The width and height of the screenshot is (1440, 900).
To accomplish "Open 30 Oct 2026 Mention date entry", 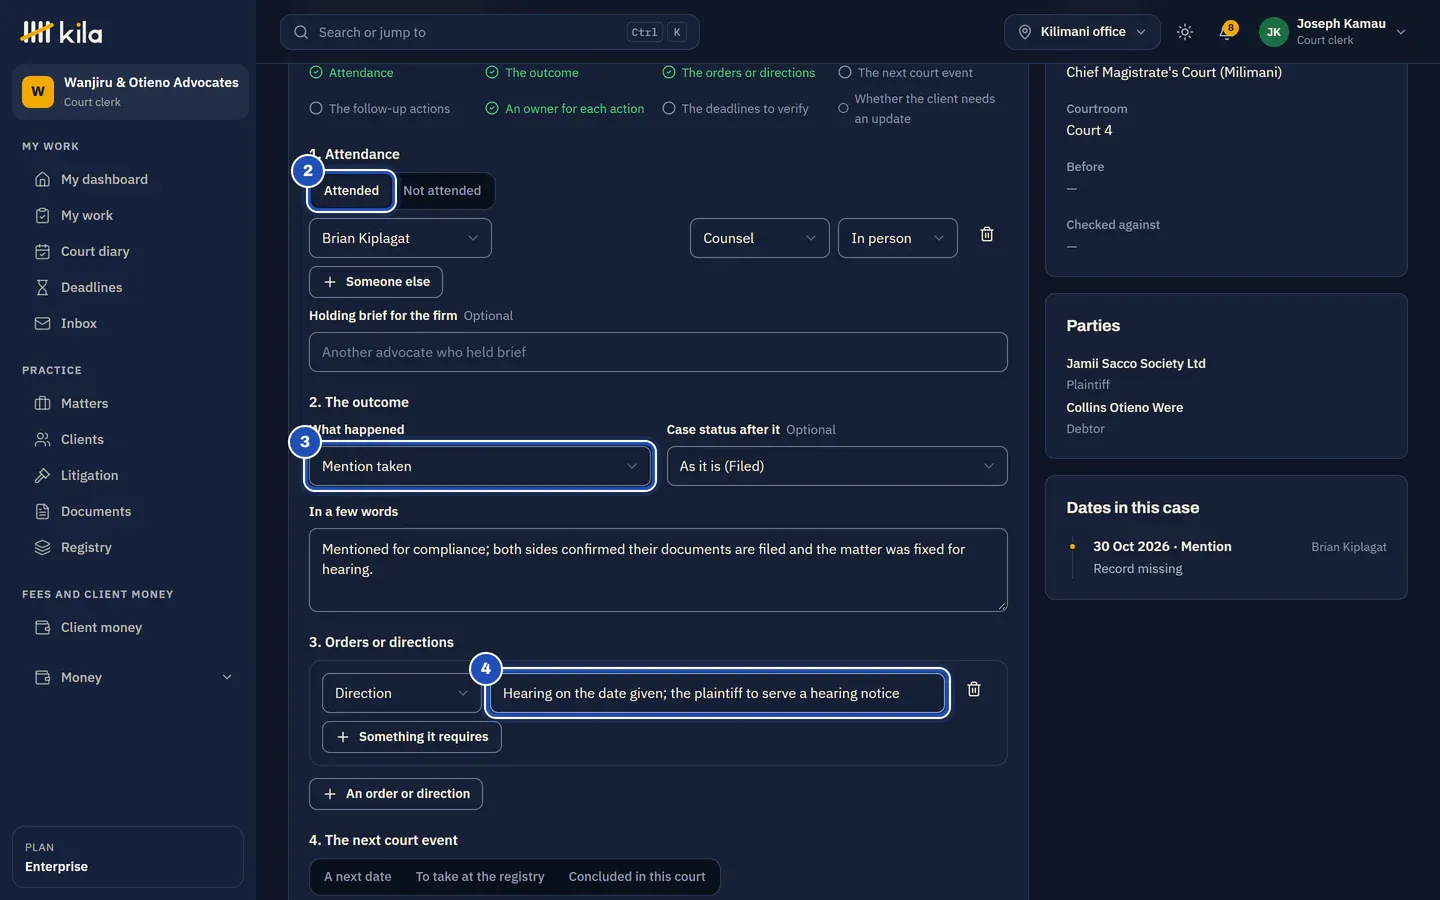I will point(1162,546).
